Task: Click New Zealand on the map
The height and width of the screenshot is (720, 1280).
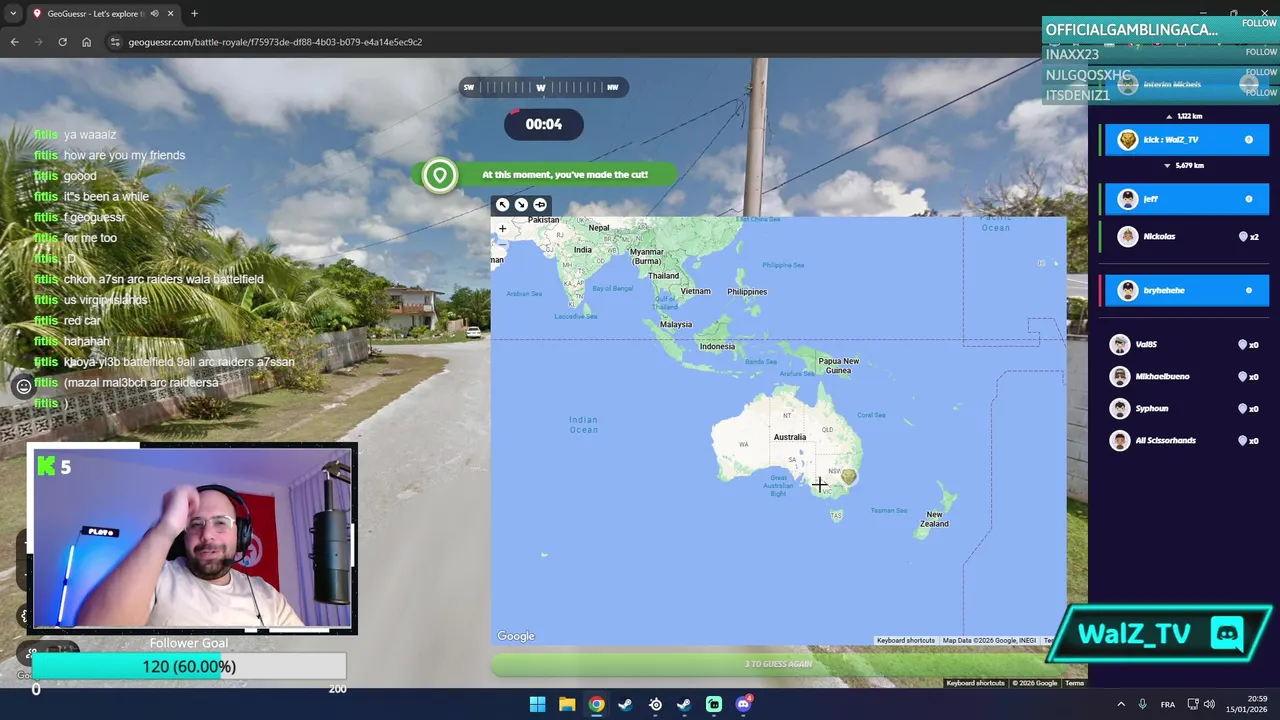Action: [934, 519]
